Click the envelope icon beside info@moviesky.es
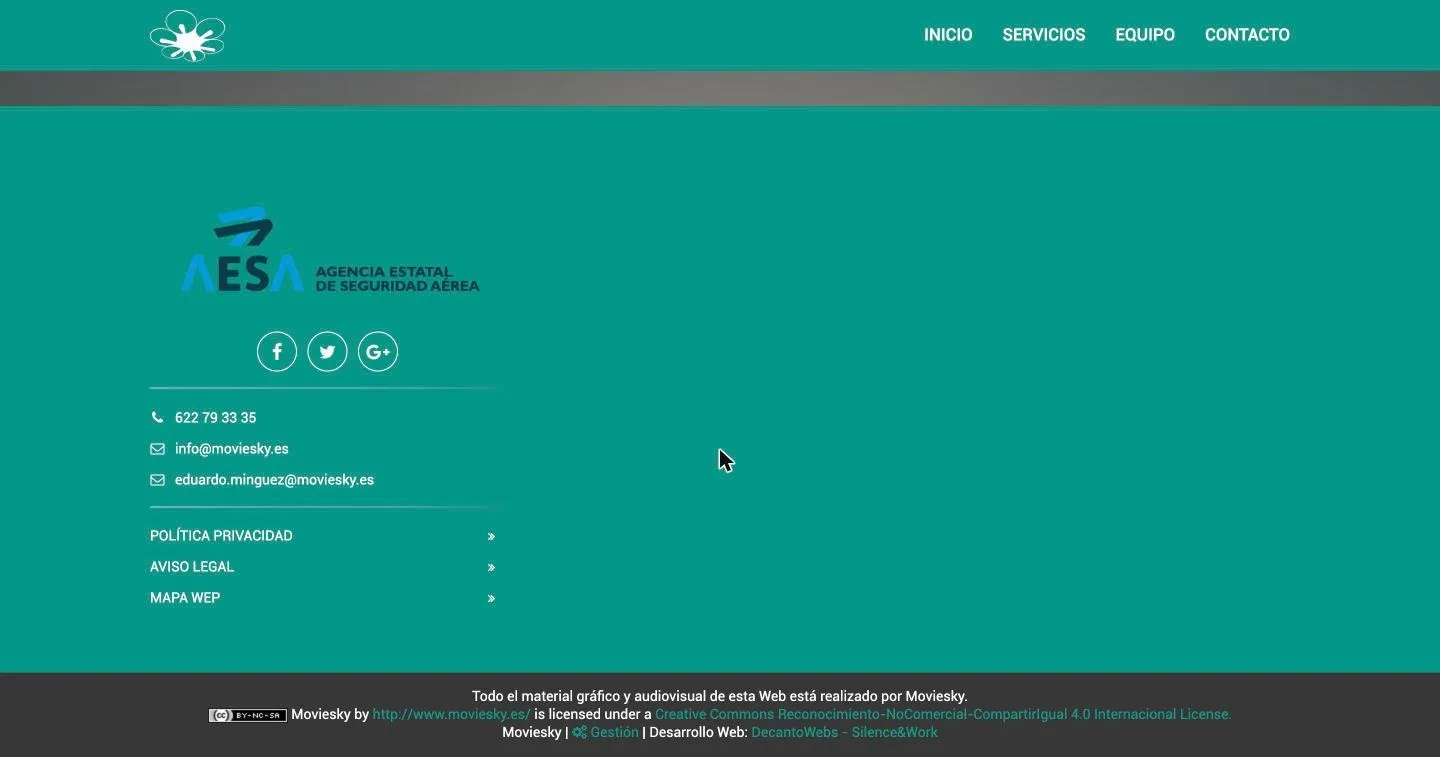The height and width of the screenshot is (757, 1440). pos(157,449)
